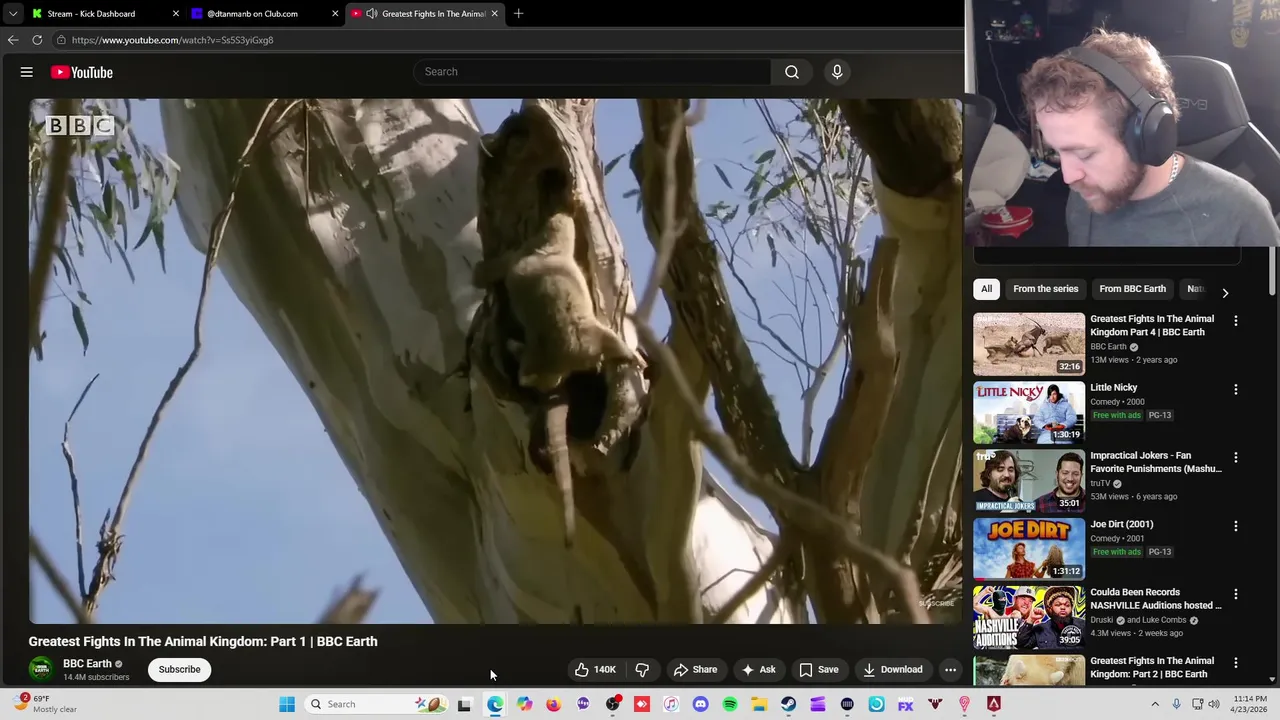The width and height of the screenshot is (1280, 720).
Task: Open FX app from taskbar
Action: (905, 704)
